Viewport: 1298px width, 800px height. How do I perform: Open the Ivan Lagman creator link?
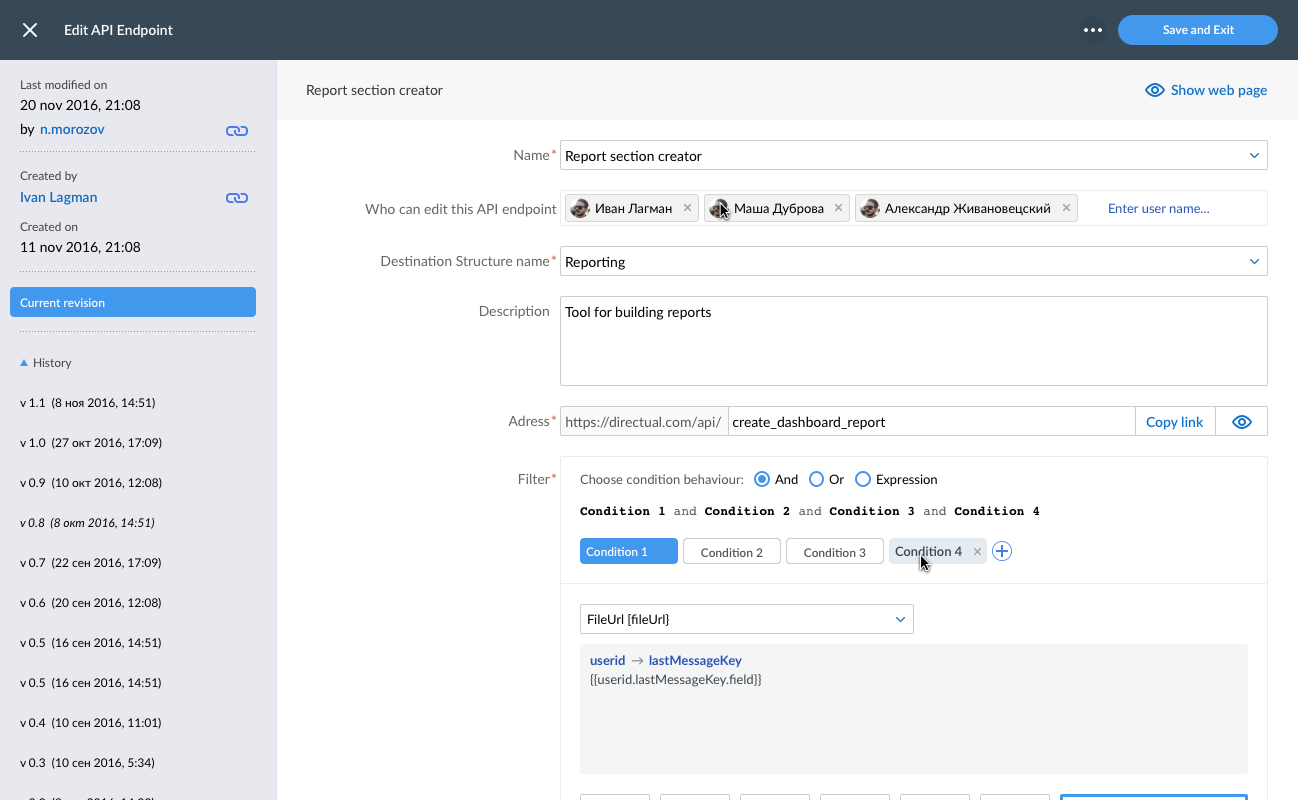pos(59,197)
